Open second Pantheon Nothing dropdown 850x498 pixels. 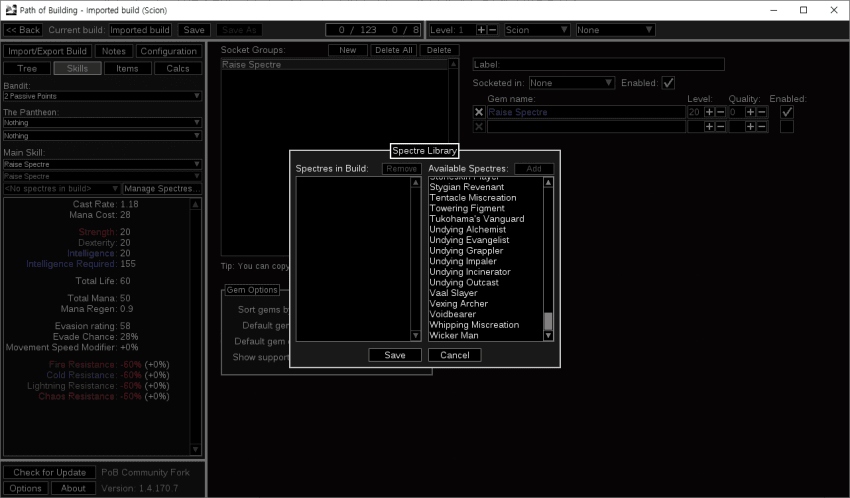102,135
